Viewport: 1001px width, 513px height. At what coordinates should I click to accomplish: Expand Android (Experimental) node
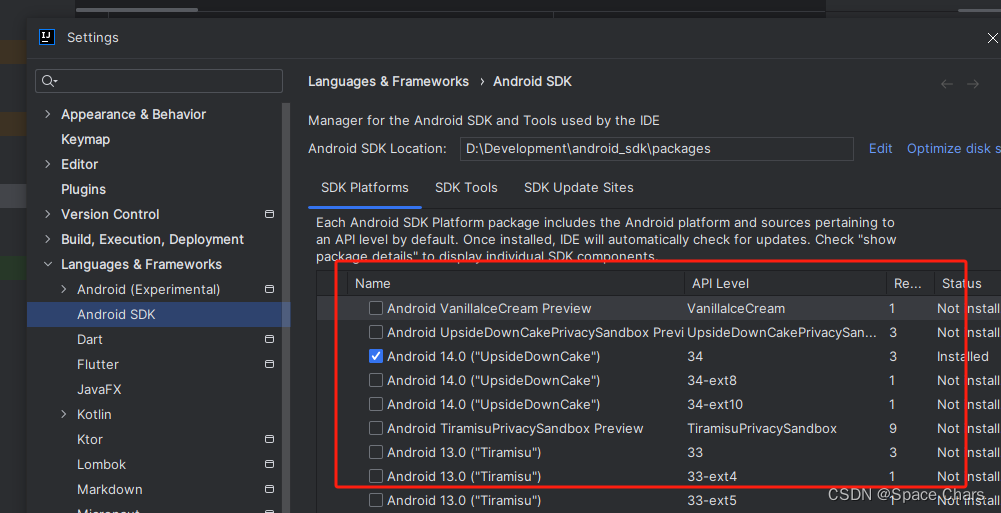pyautogui.click(x=64, y=289)
